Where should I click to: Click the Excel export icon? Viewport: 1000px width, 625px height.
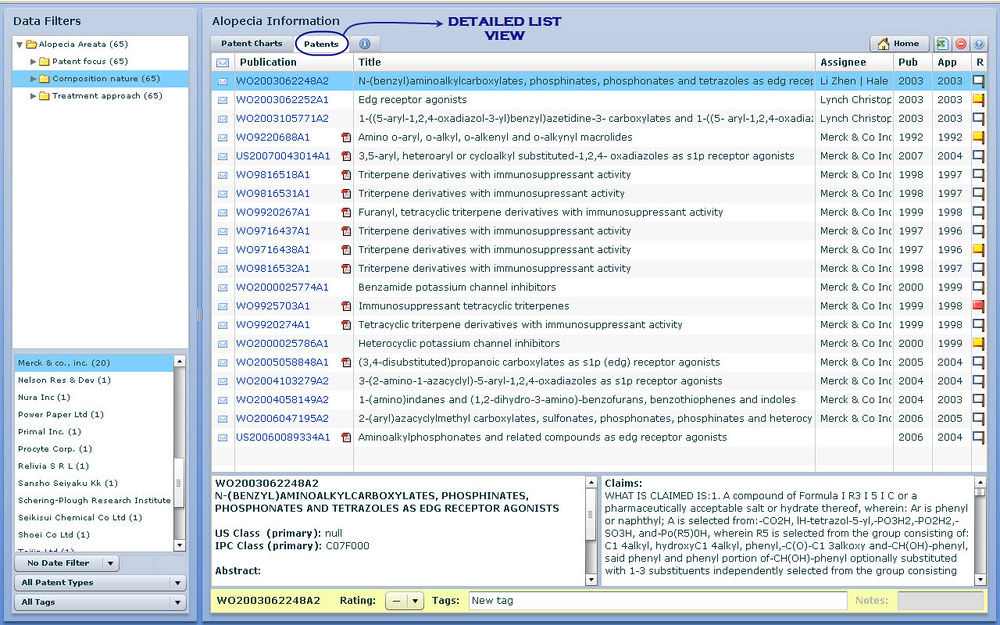pos(942,44)
